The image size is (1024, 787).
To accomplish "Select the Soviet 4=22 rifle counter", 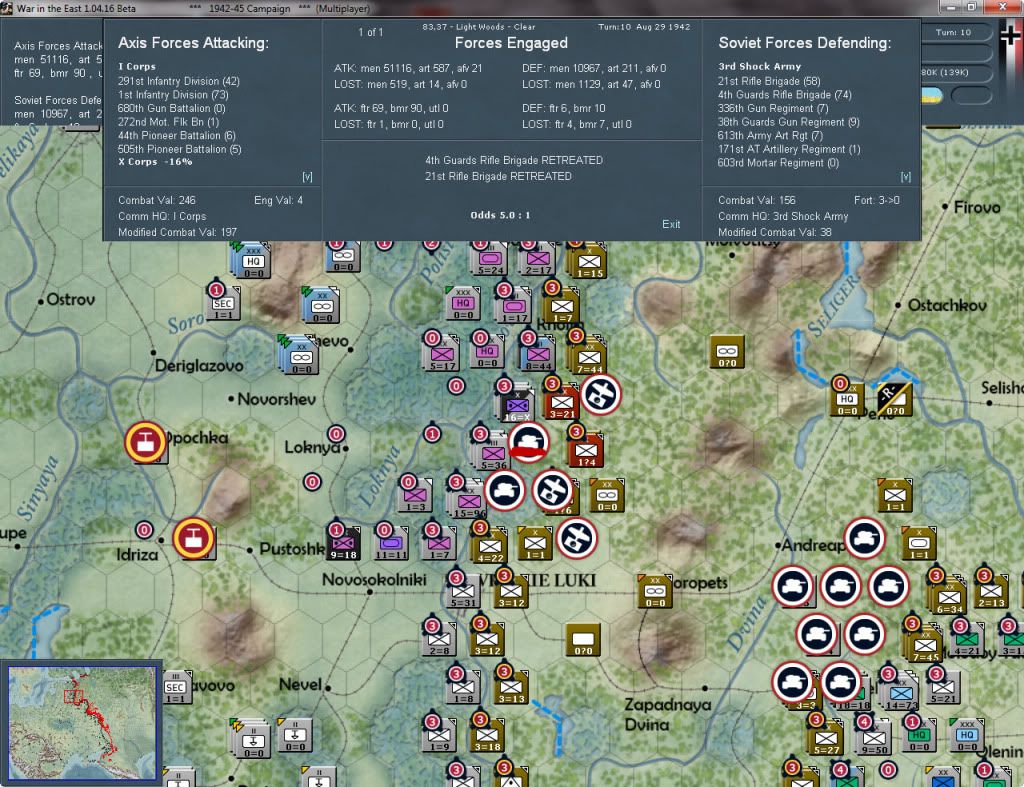I will [x=490, y=547].
